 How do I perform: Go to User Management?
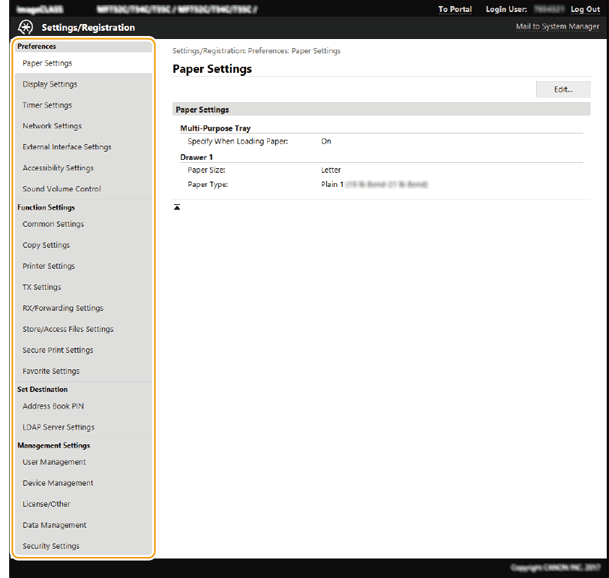point(54,462)
